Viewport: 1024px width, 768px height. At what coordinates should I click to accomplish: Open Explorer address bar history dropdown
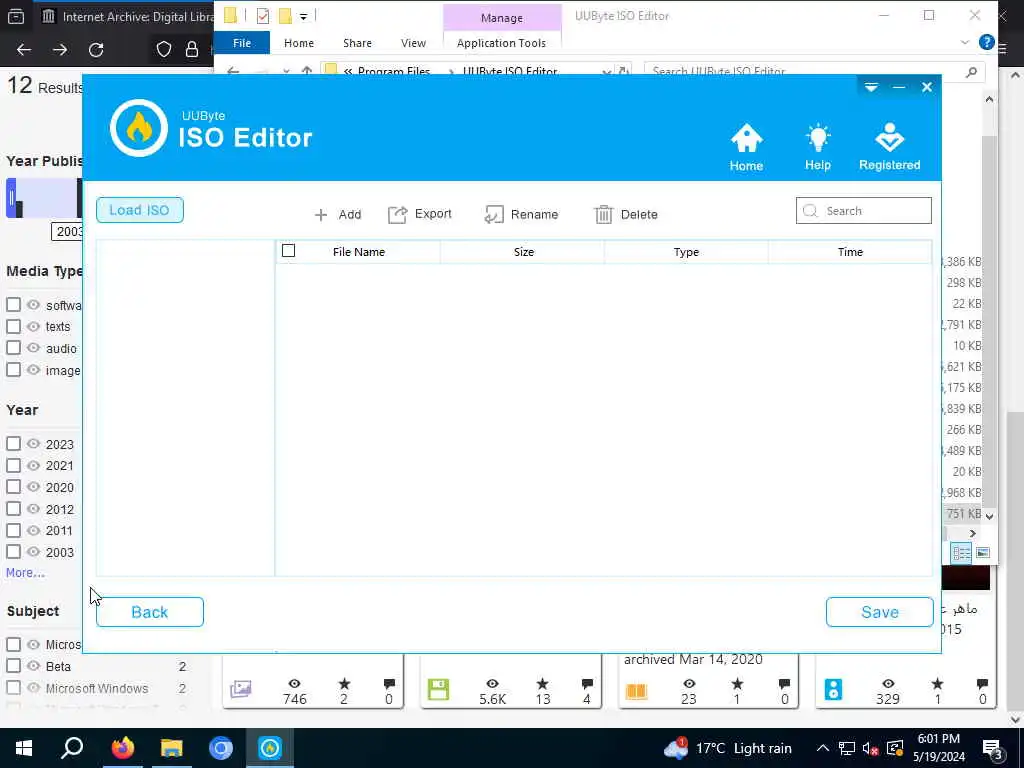click(607, 71)
